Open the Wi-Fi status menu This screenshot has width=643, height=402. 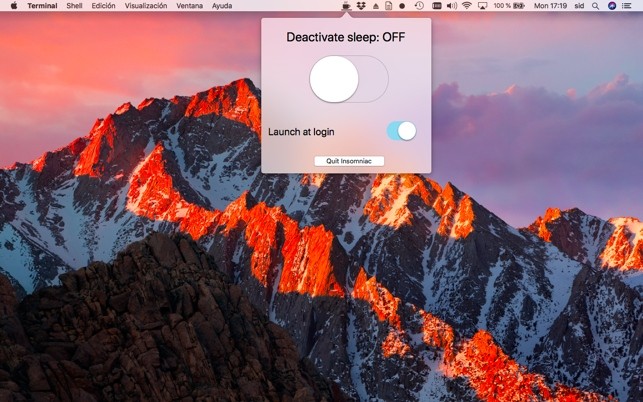tap(467, 6)
